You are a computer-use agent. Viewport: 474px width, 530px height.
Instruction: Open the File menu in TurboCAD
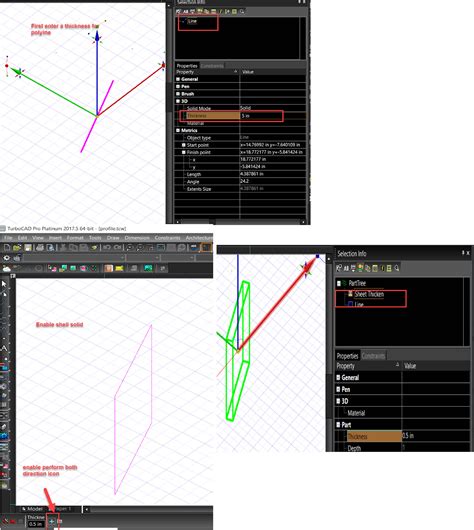(x=8, y=238)
